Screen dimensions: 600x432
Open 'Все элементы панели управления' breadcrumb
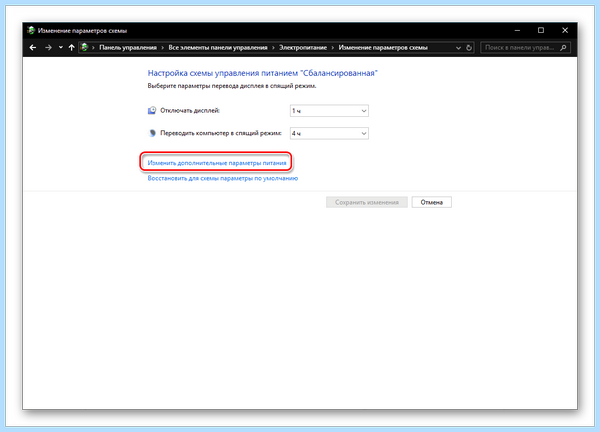218,47
